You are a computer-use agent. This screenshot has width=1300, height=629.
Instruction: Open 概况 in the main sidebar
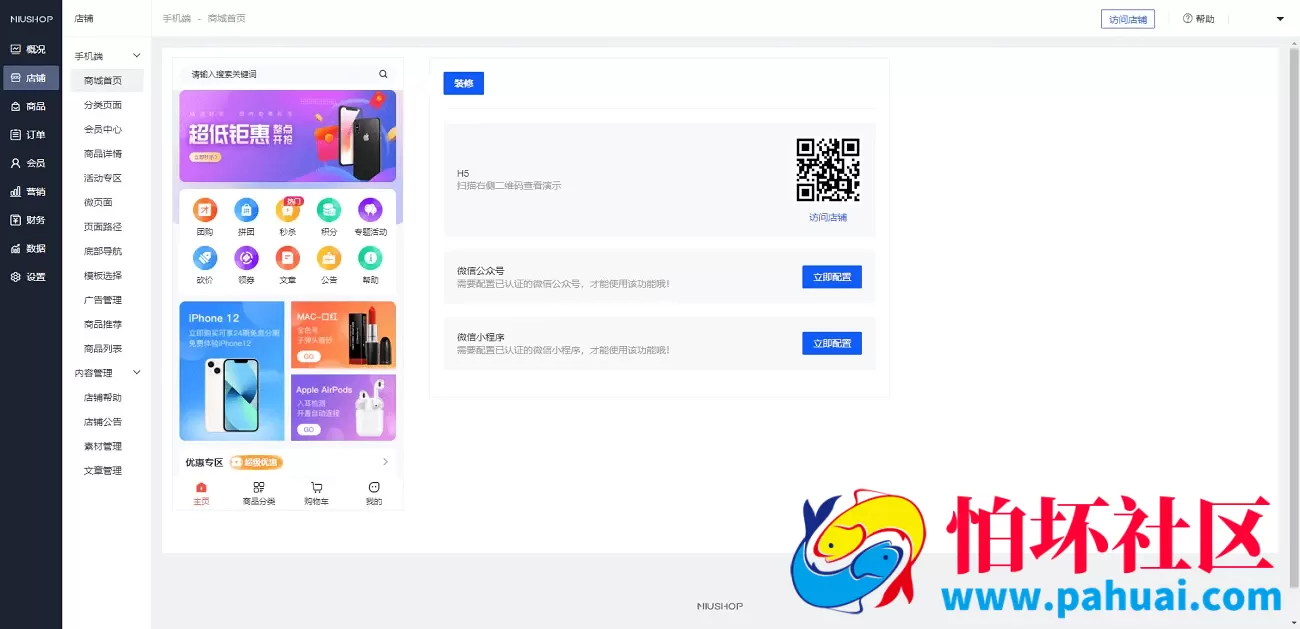click(30, 49)
